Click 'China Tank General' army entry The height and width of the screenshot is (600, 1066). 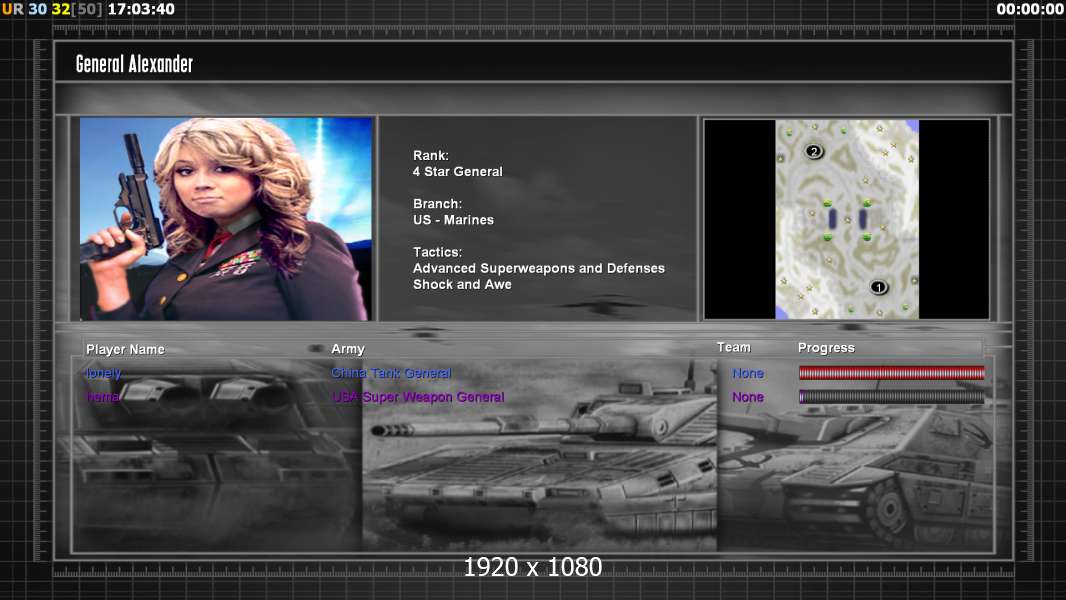391,373
